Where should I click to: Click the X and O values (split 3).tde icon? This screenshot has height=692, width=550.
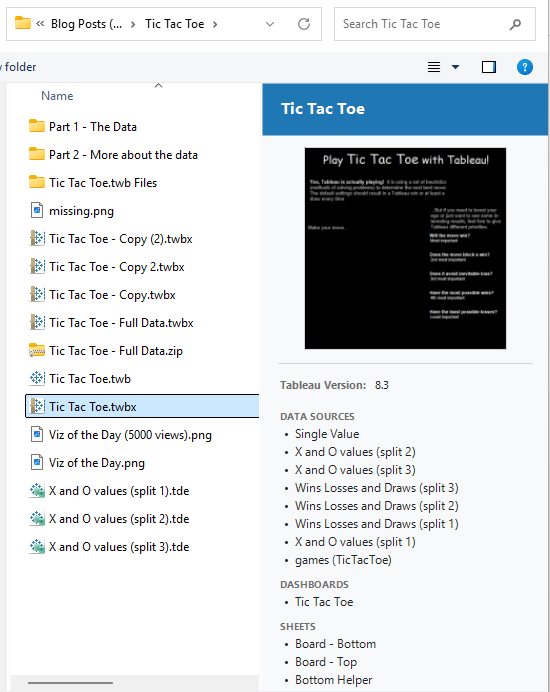tap(37, 547)
